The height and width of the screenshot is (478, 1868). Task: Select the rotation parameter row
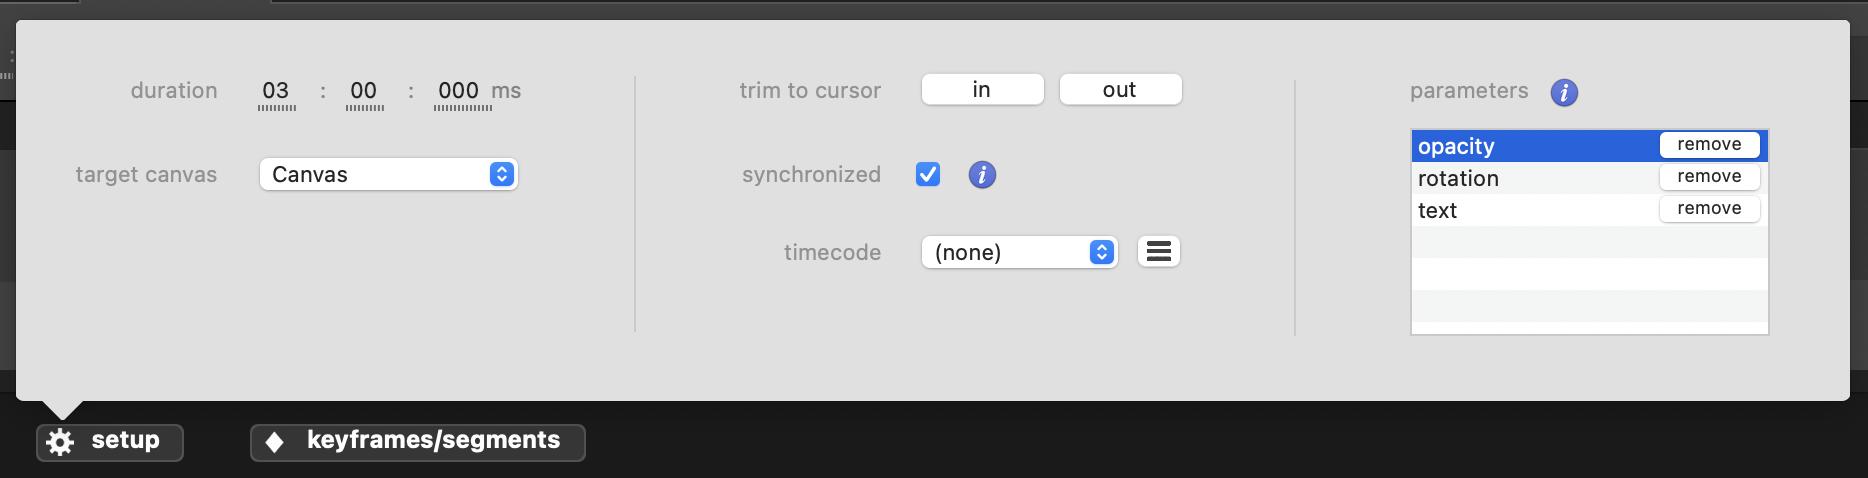point(1530,179)
